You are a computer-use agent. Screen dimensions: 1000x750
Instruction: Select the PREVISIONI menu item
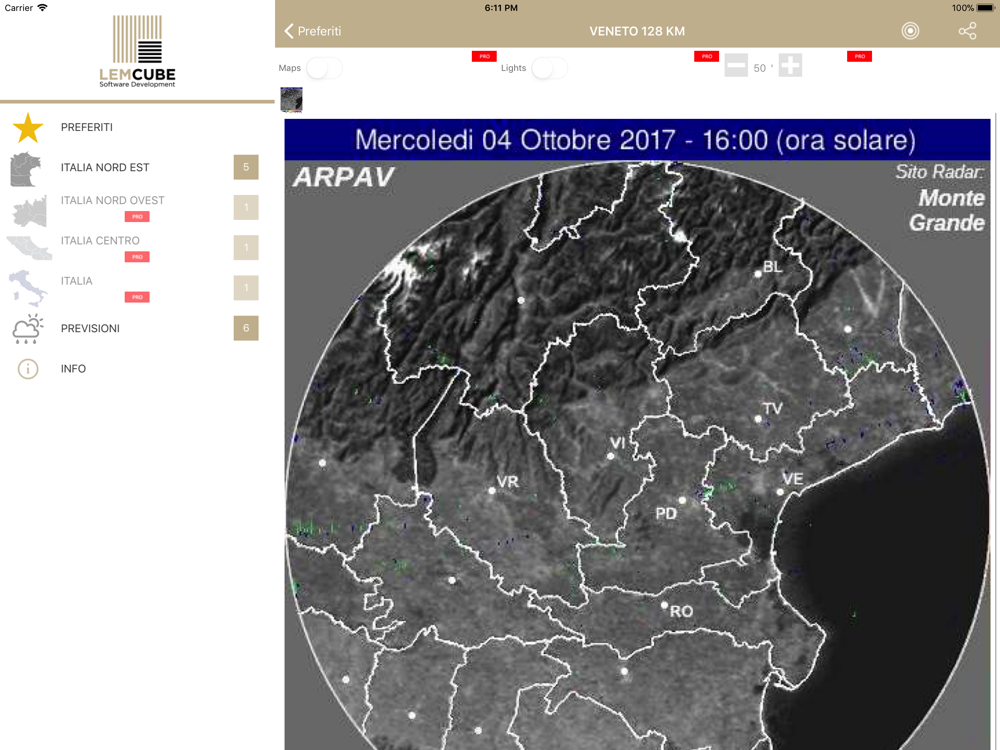90,328
